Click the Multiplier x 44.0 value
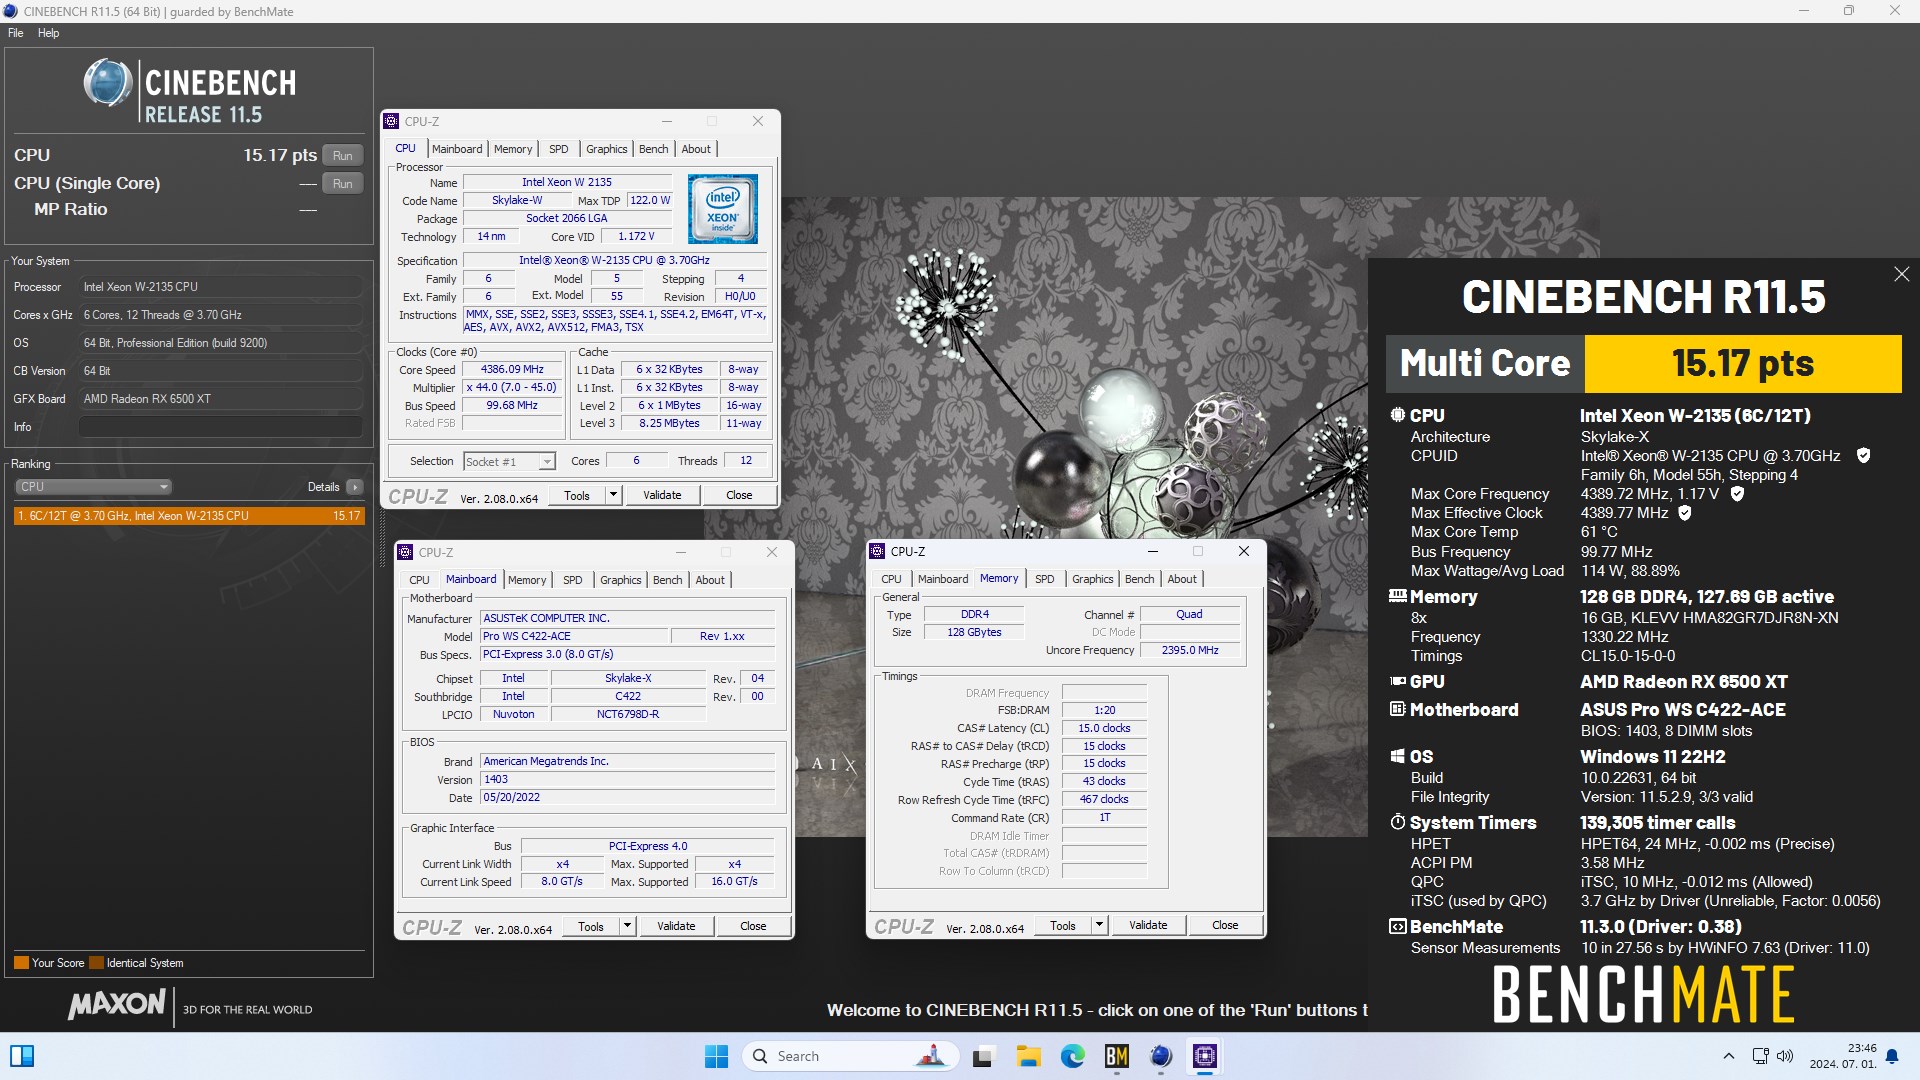1920x1080 pixels. click(x=512, y=387)
